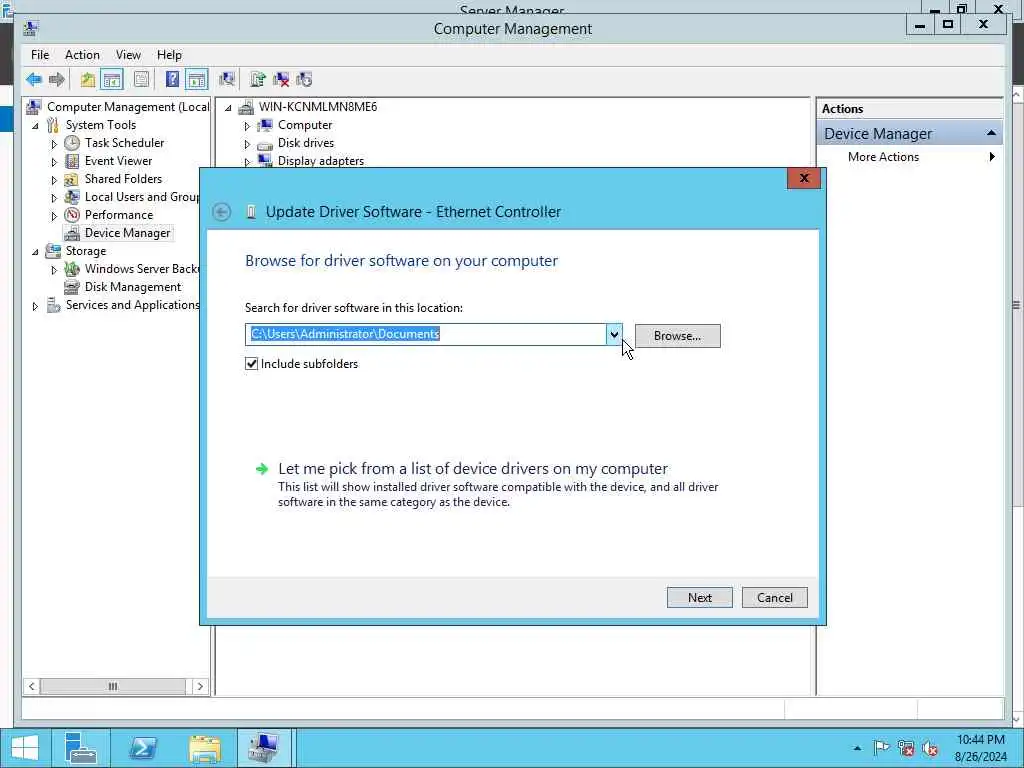Click the Disable device toolbar icon
This screenshot has height=768, width=1024.
tap(304, 80)
